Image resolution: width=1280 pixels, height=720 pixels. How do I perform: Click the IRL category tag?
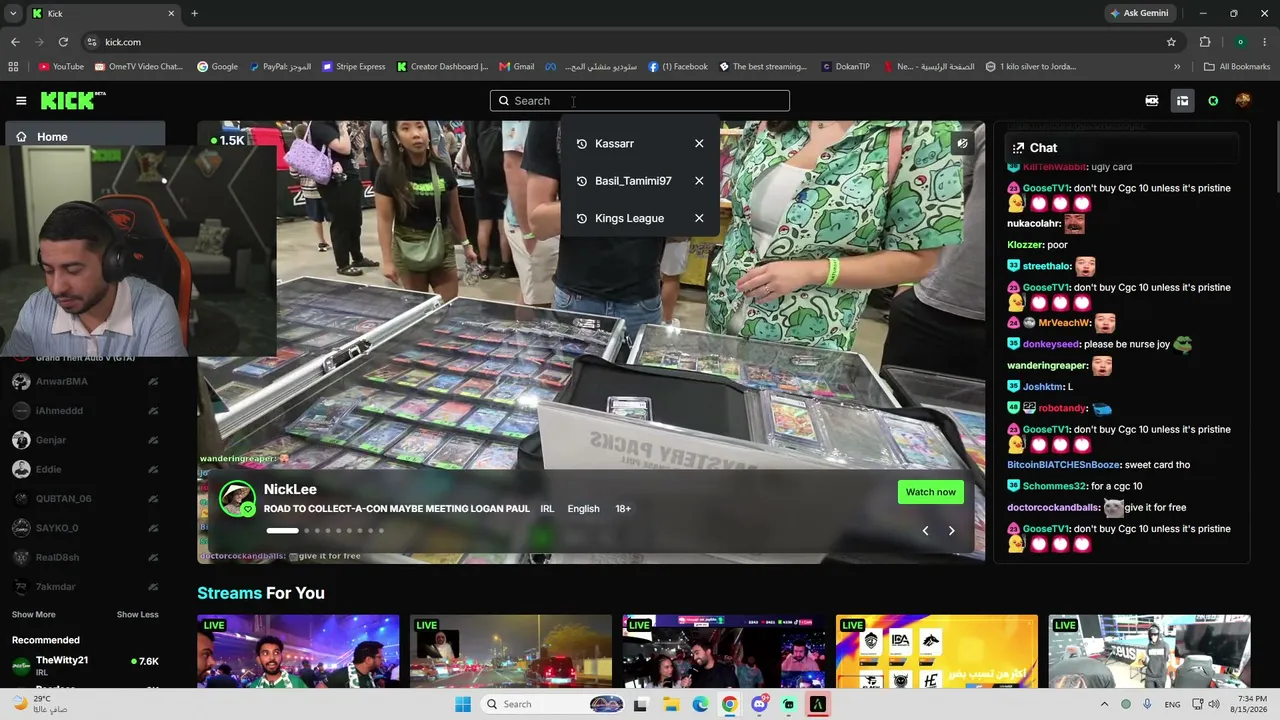547,509
